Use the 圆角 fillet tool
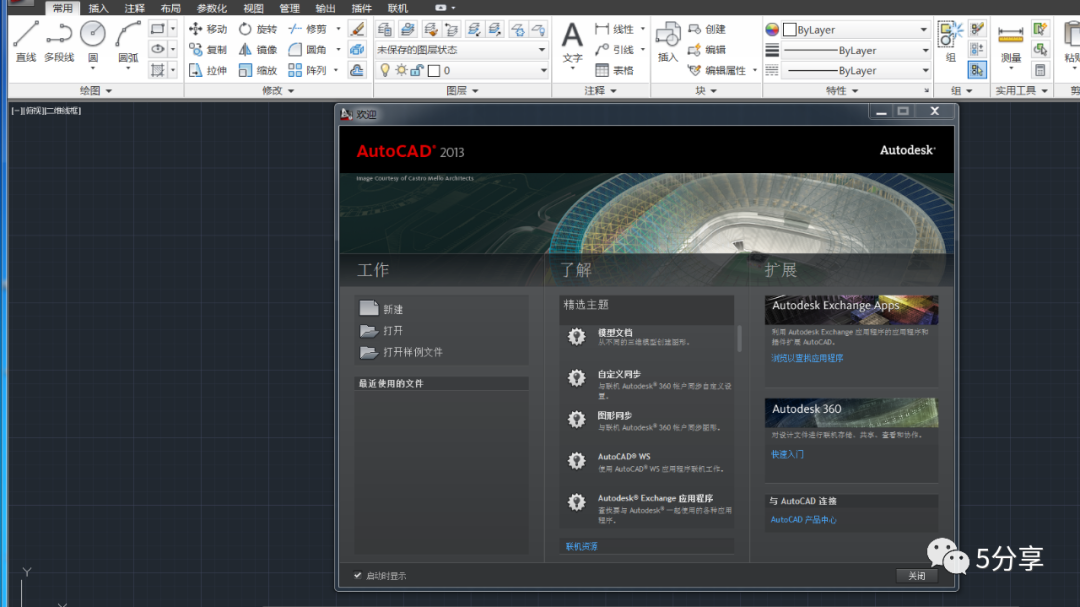This screenshot has width=1080, height=607. coord(308,50)
